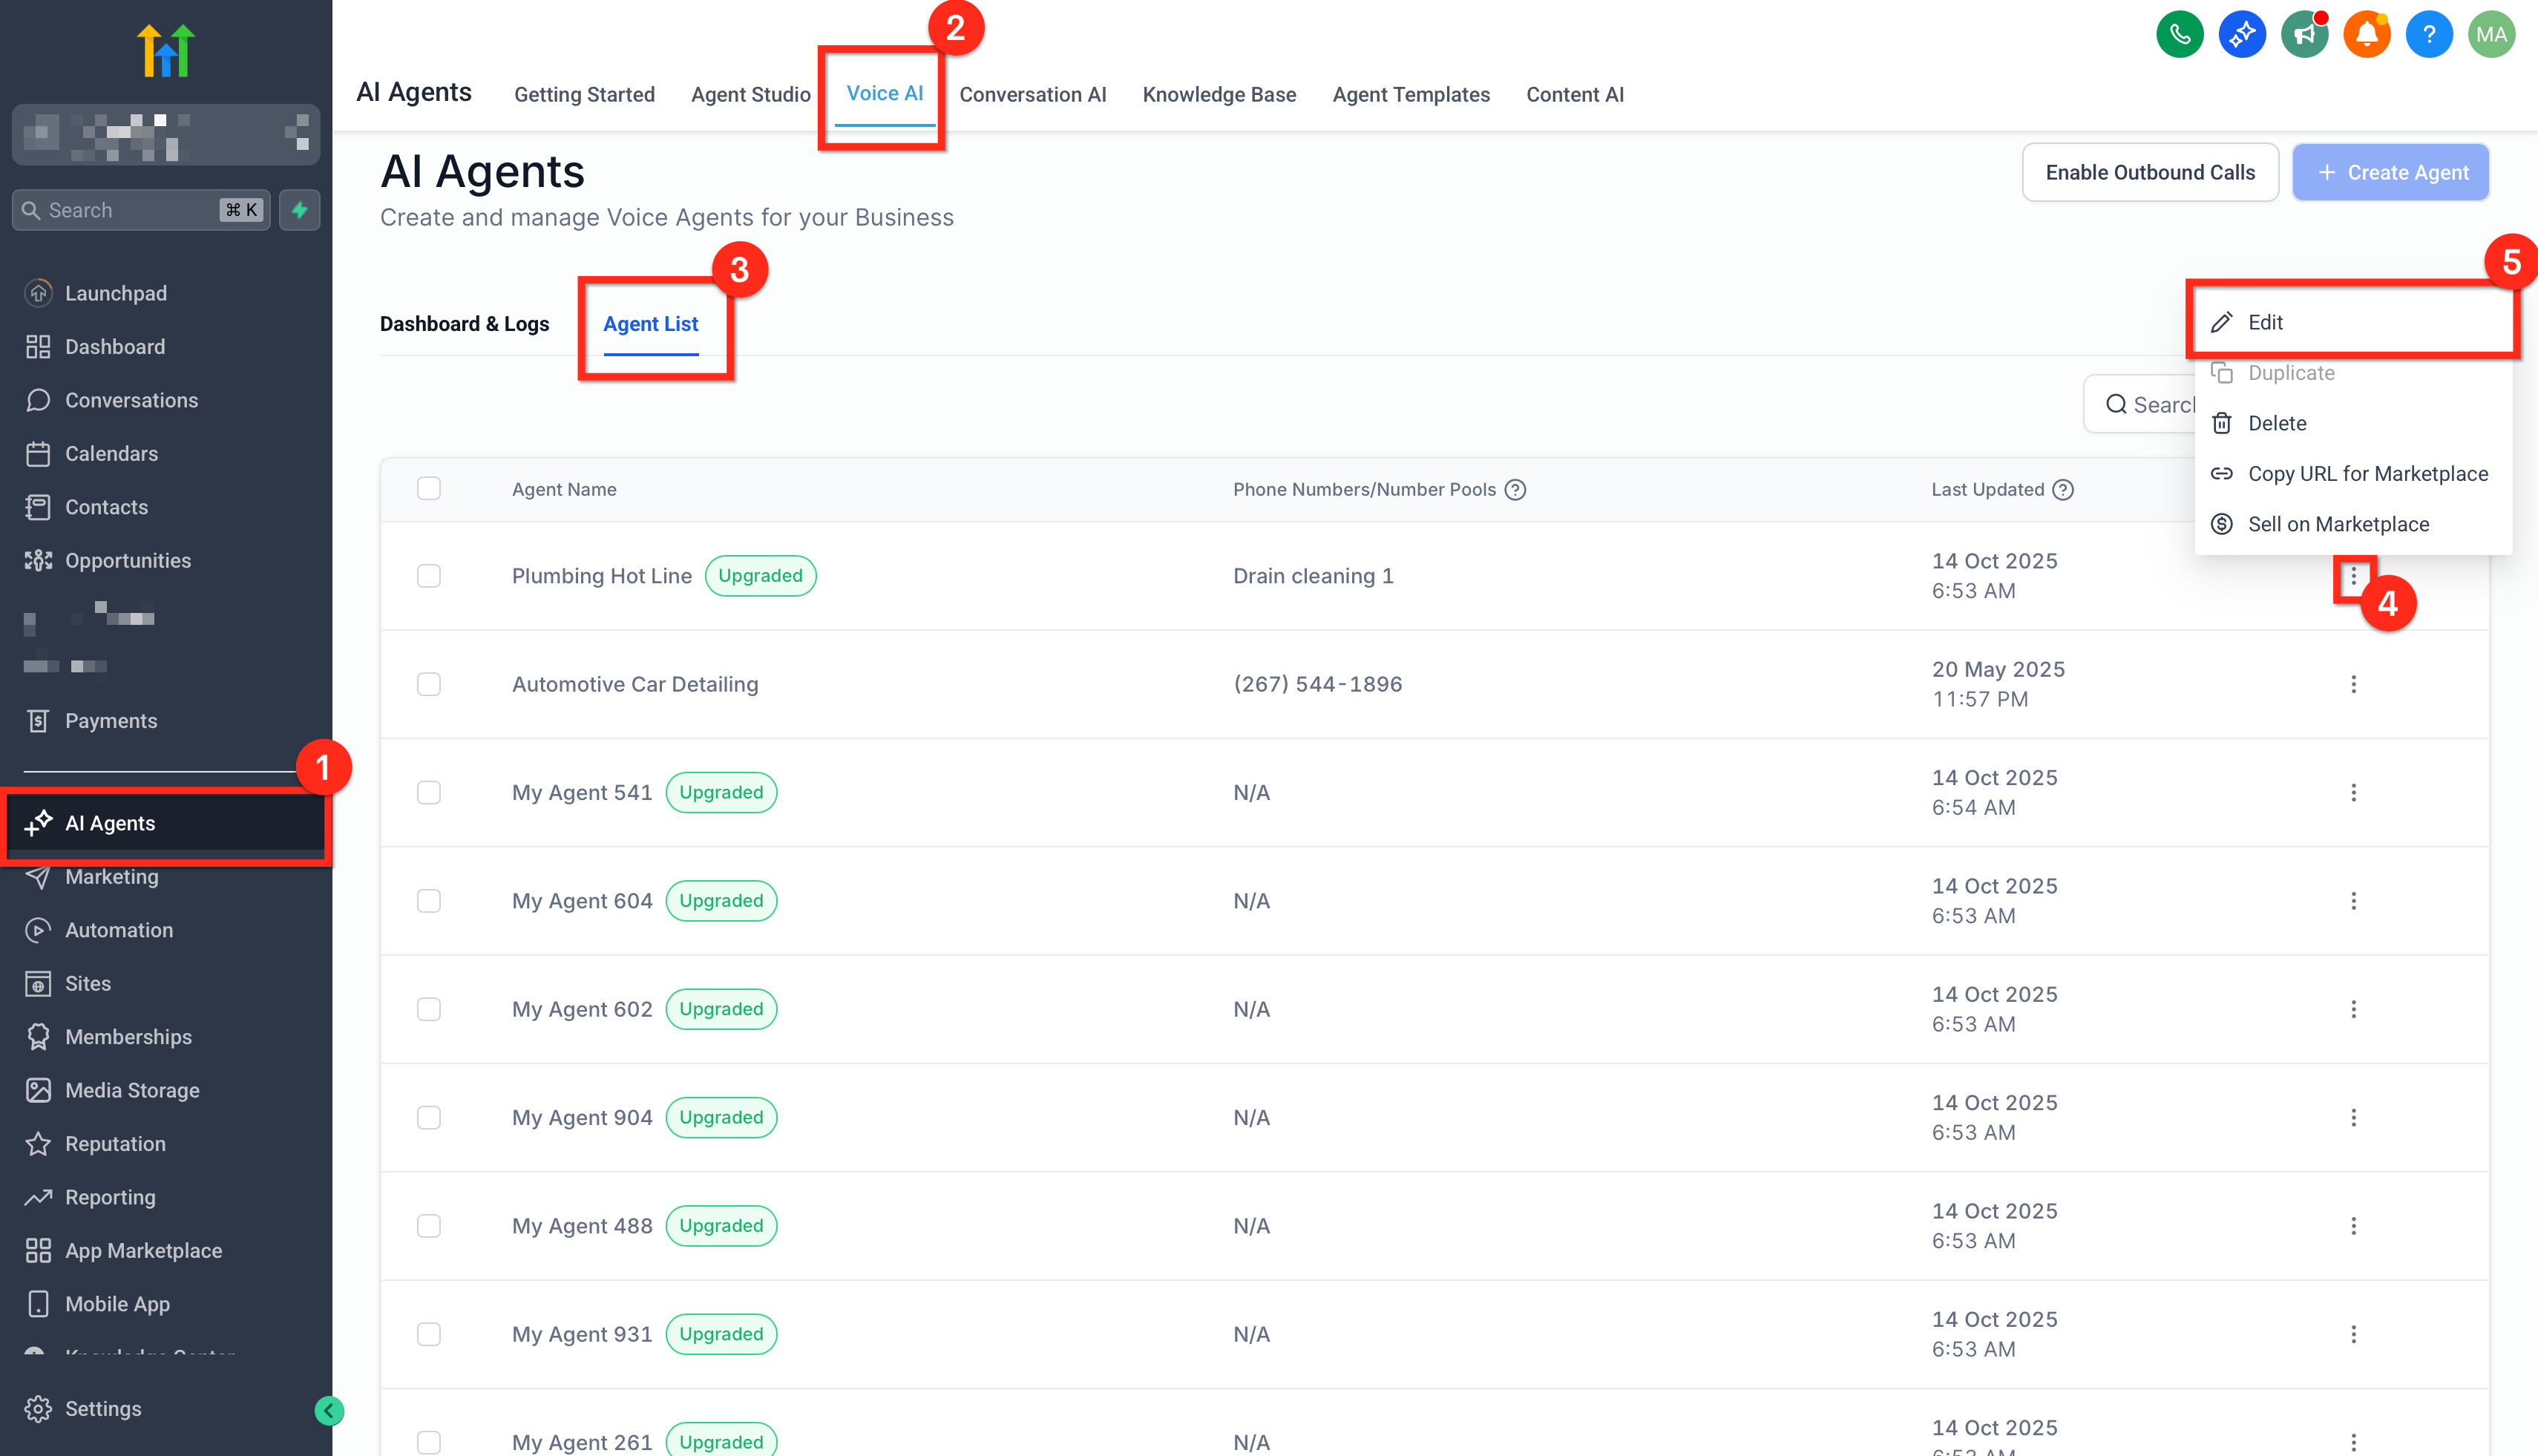2538x1456 pixels.
Task: Click the Create Agent button
Action: click(2390, 172)
